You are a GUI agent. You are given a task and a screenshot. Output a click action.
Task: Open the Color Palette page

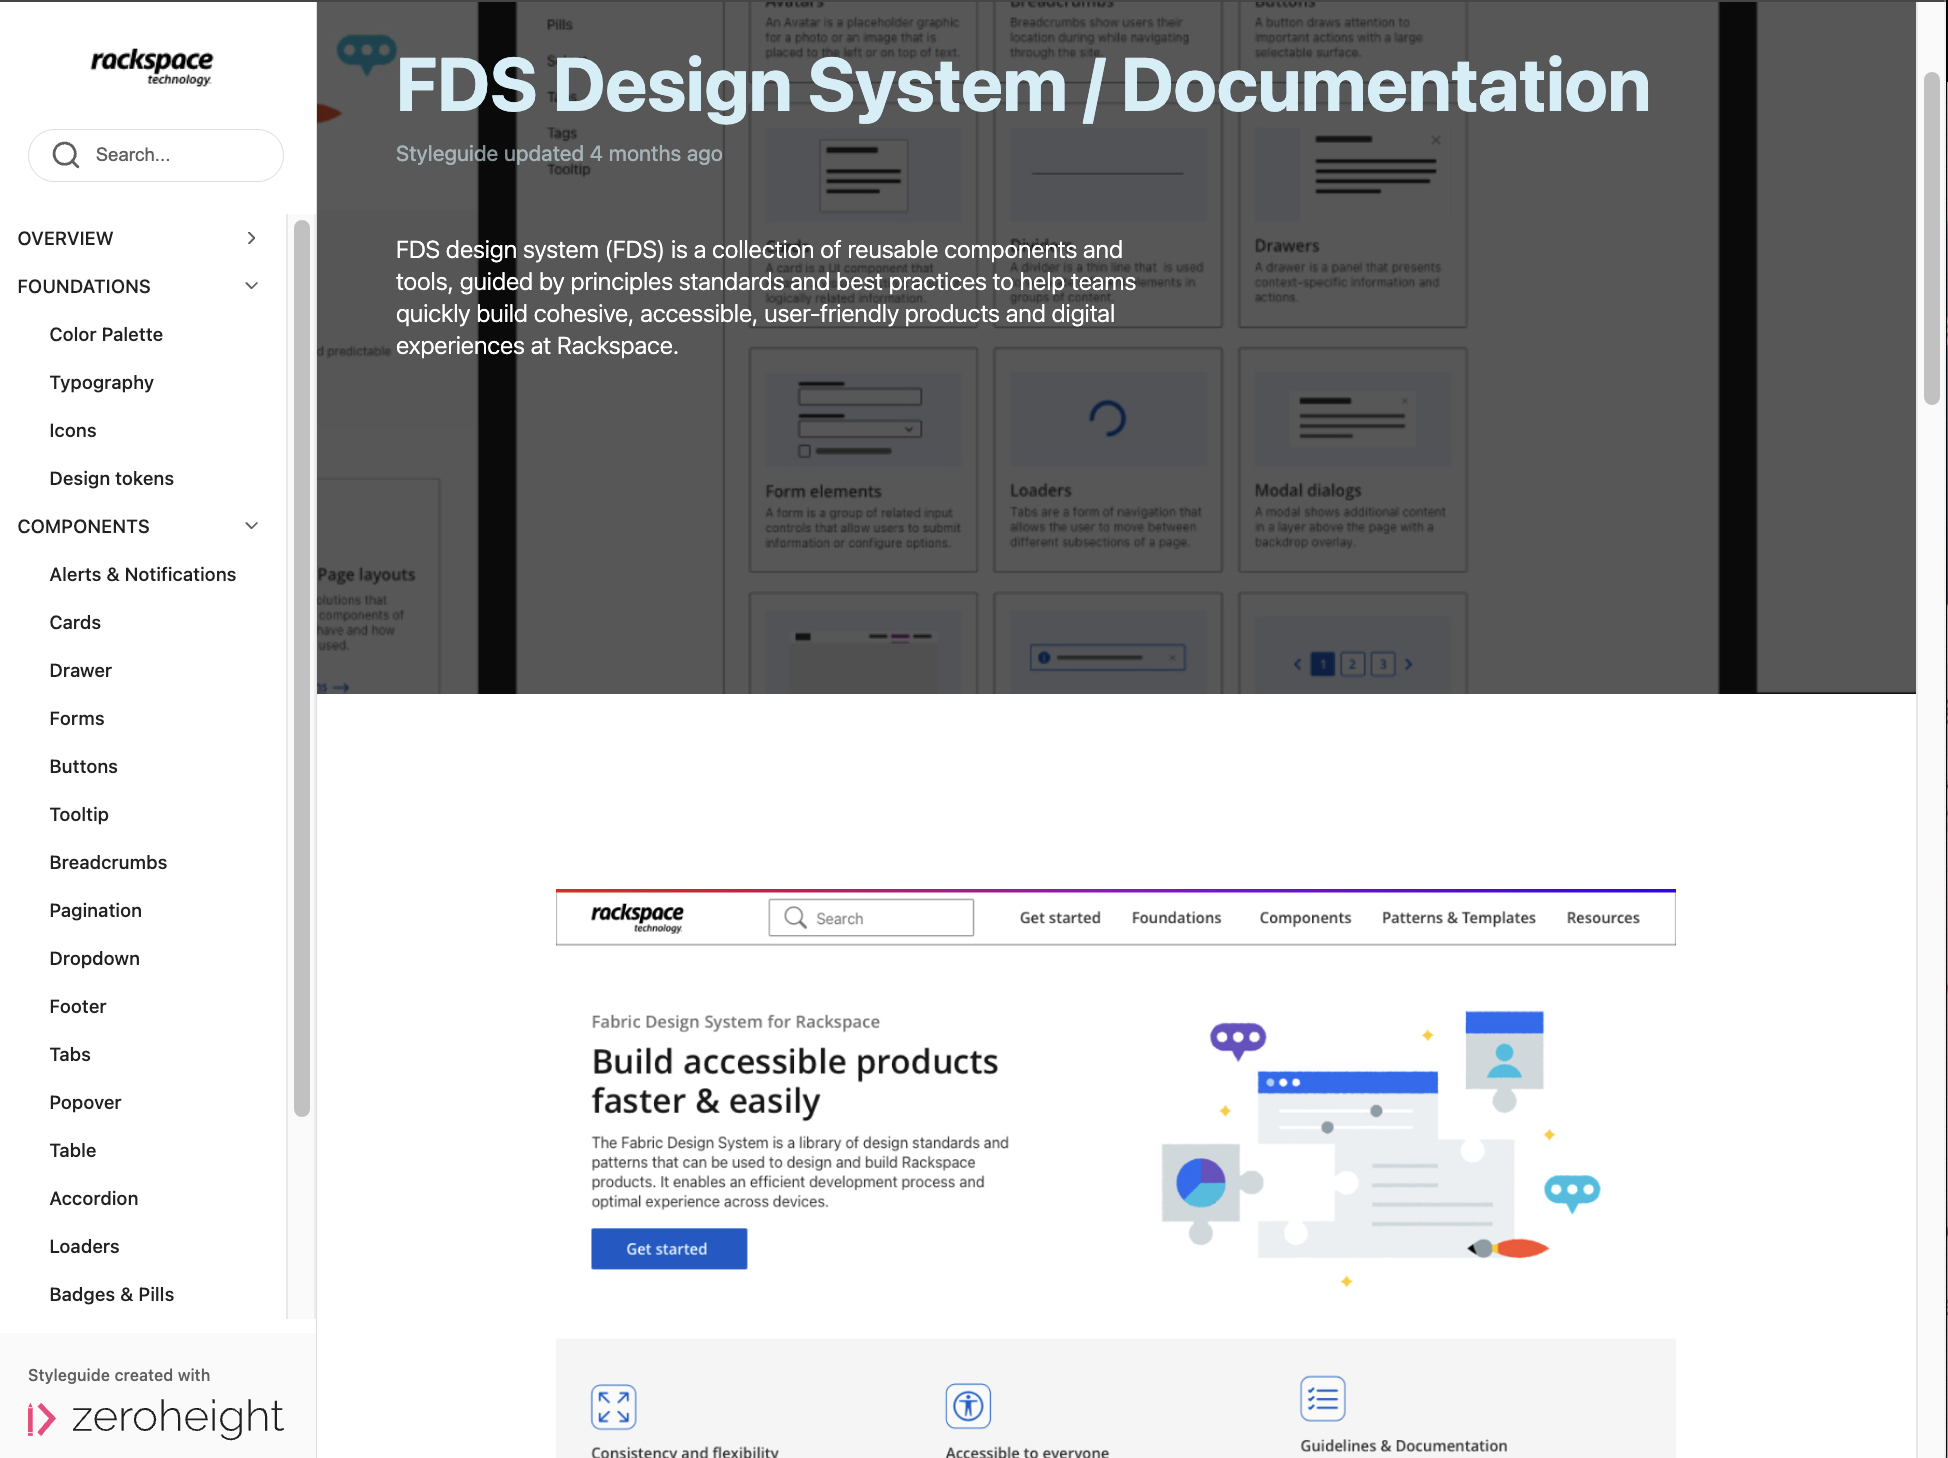pyautogui.click(x=106, y=334)
